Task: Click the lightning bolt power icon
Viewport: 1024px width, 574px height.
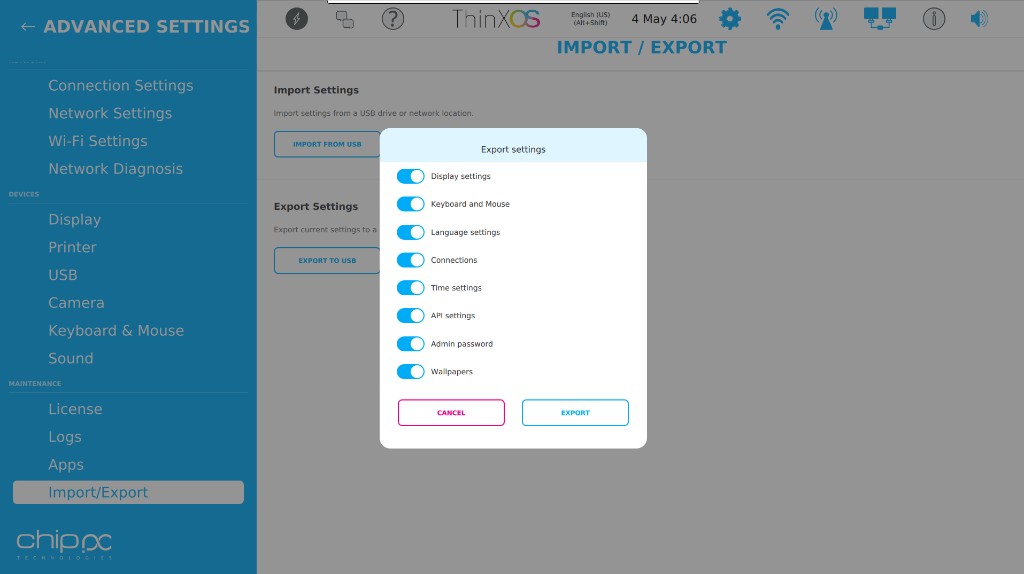Action: pyautogui.click(x=296, y=19)
